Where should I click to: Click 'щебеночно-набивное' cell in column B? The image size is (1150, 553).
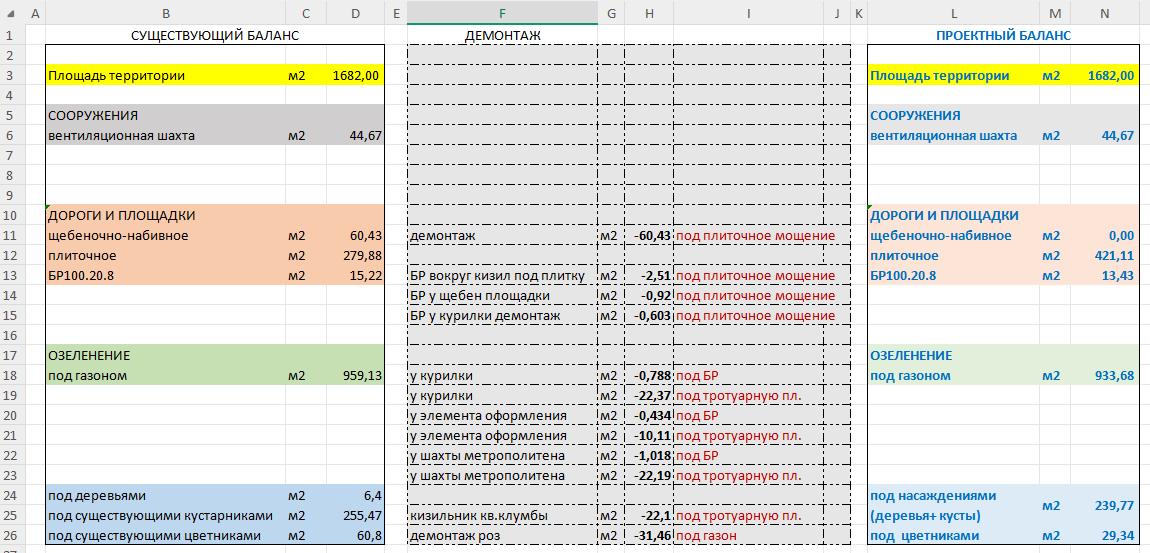165,235
